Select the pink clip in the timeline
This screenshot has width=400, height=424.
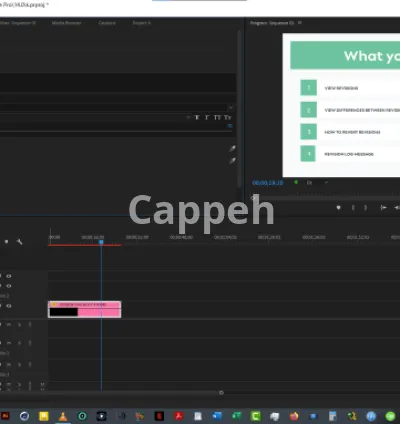point(85,309)
